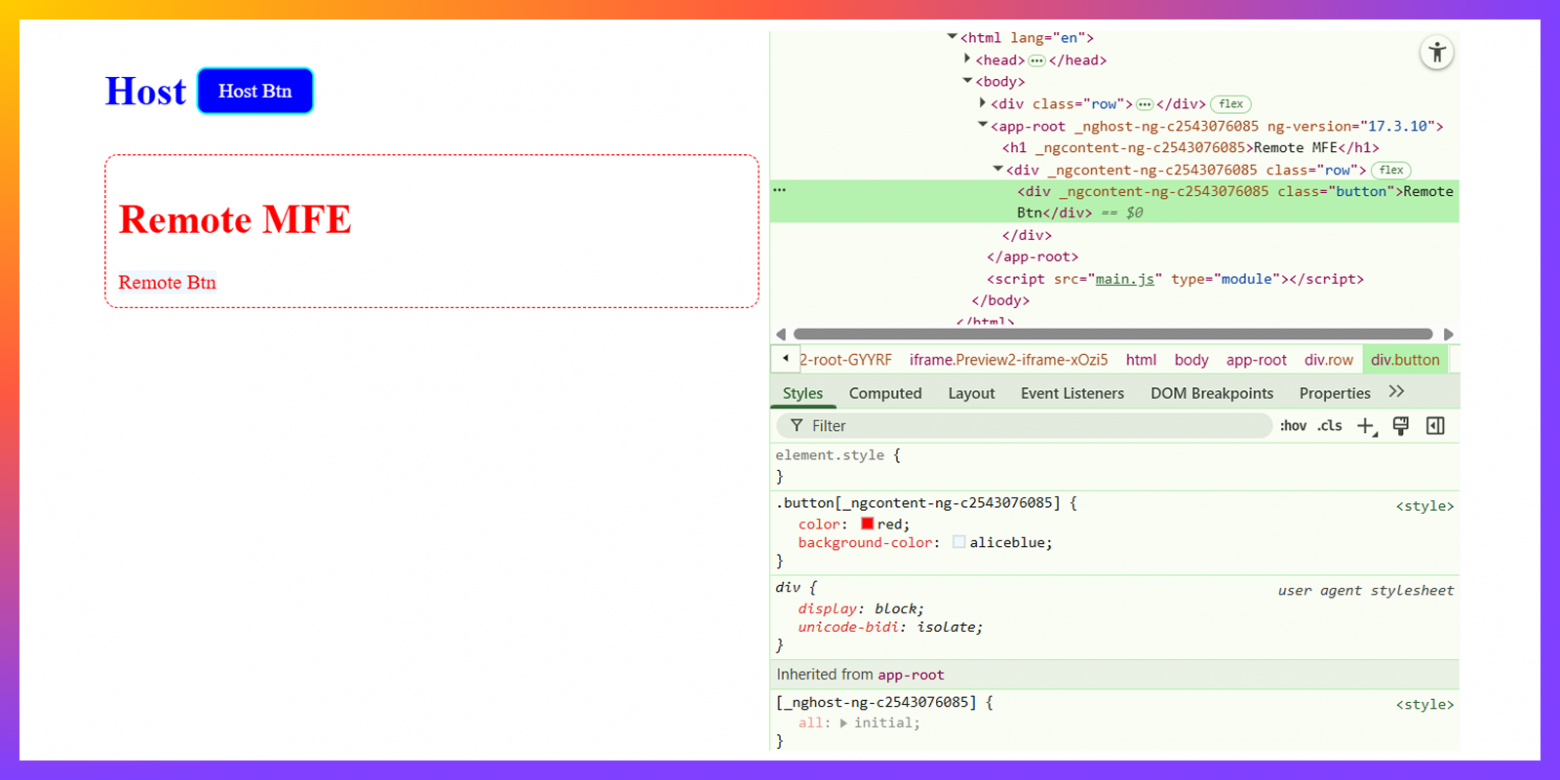Click the more tabs double-chevron icon

click(x=1397, y=392)
